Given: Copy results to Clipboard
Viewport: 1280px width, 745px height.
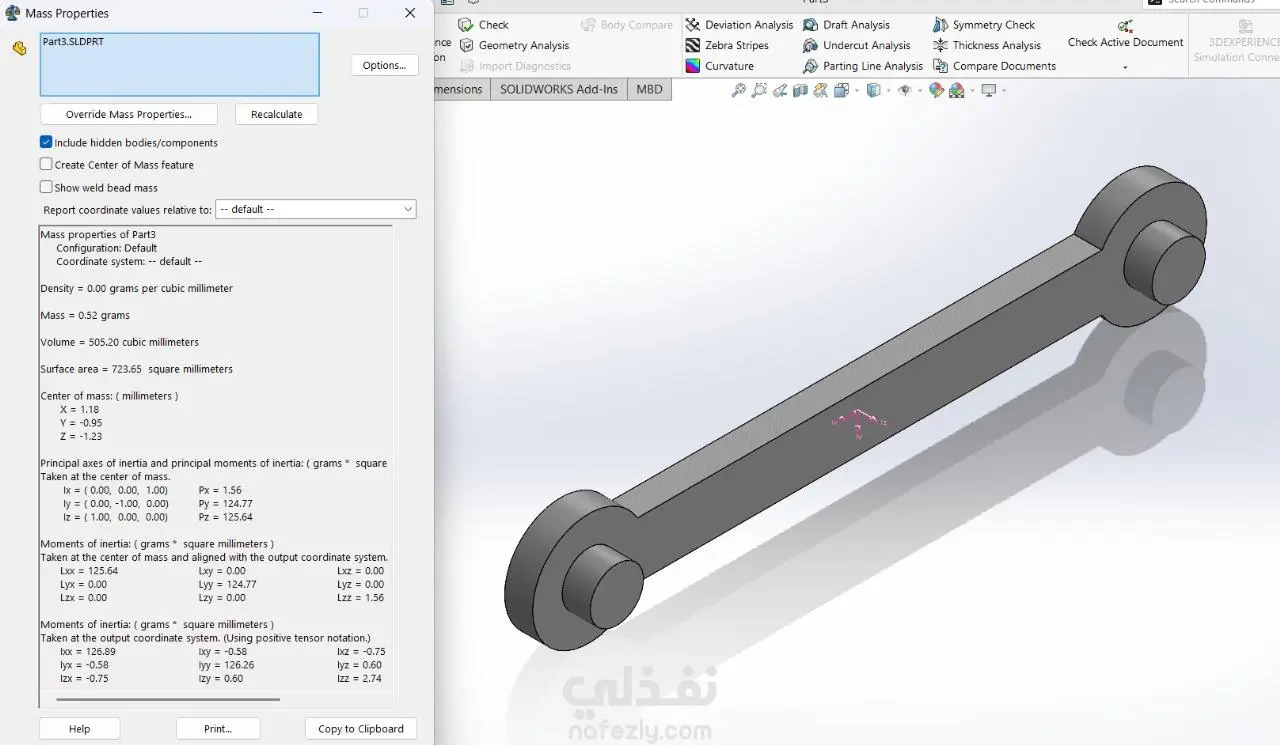Looking at the screenshot, I should pyautogui.click(x=361, y=729).
